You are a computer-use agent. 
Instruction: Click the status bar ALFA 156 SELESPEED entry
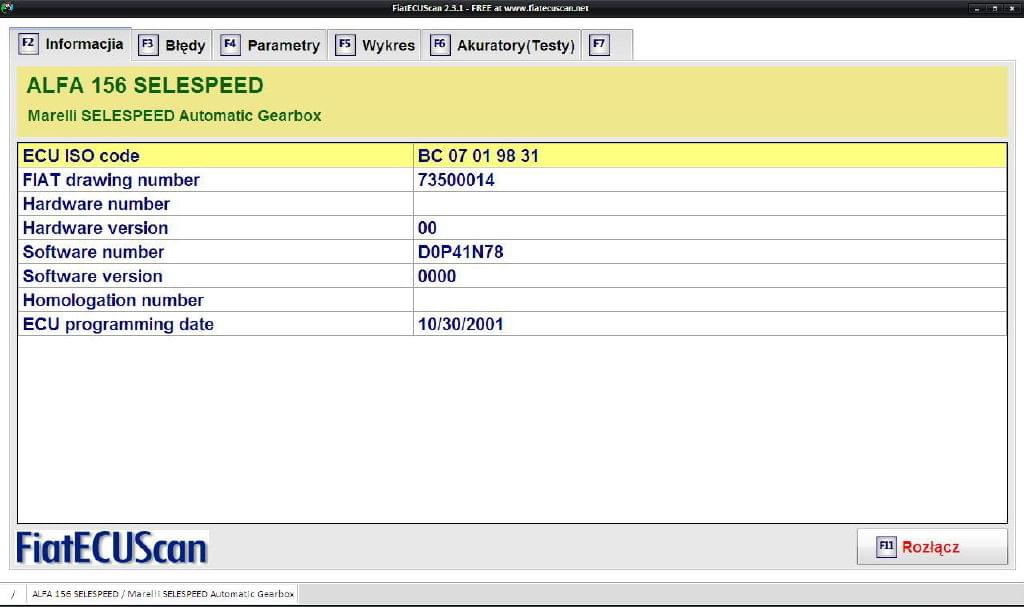[163, 594]
